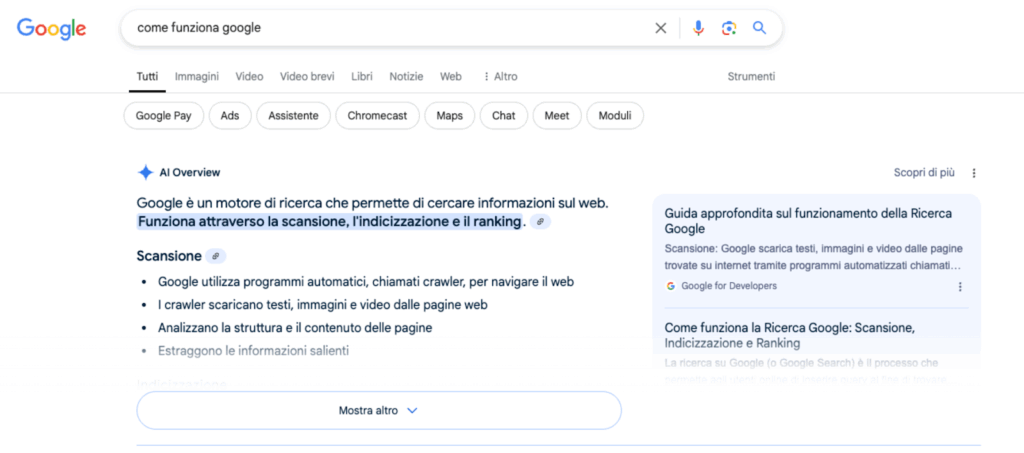Click bullet 'I crawler scaricano testi, immagini'
Screen dimensions: 1024x453
point(323,305)
